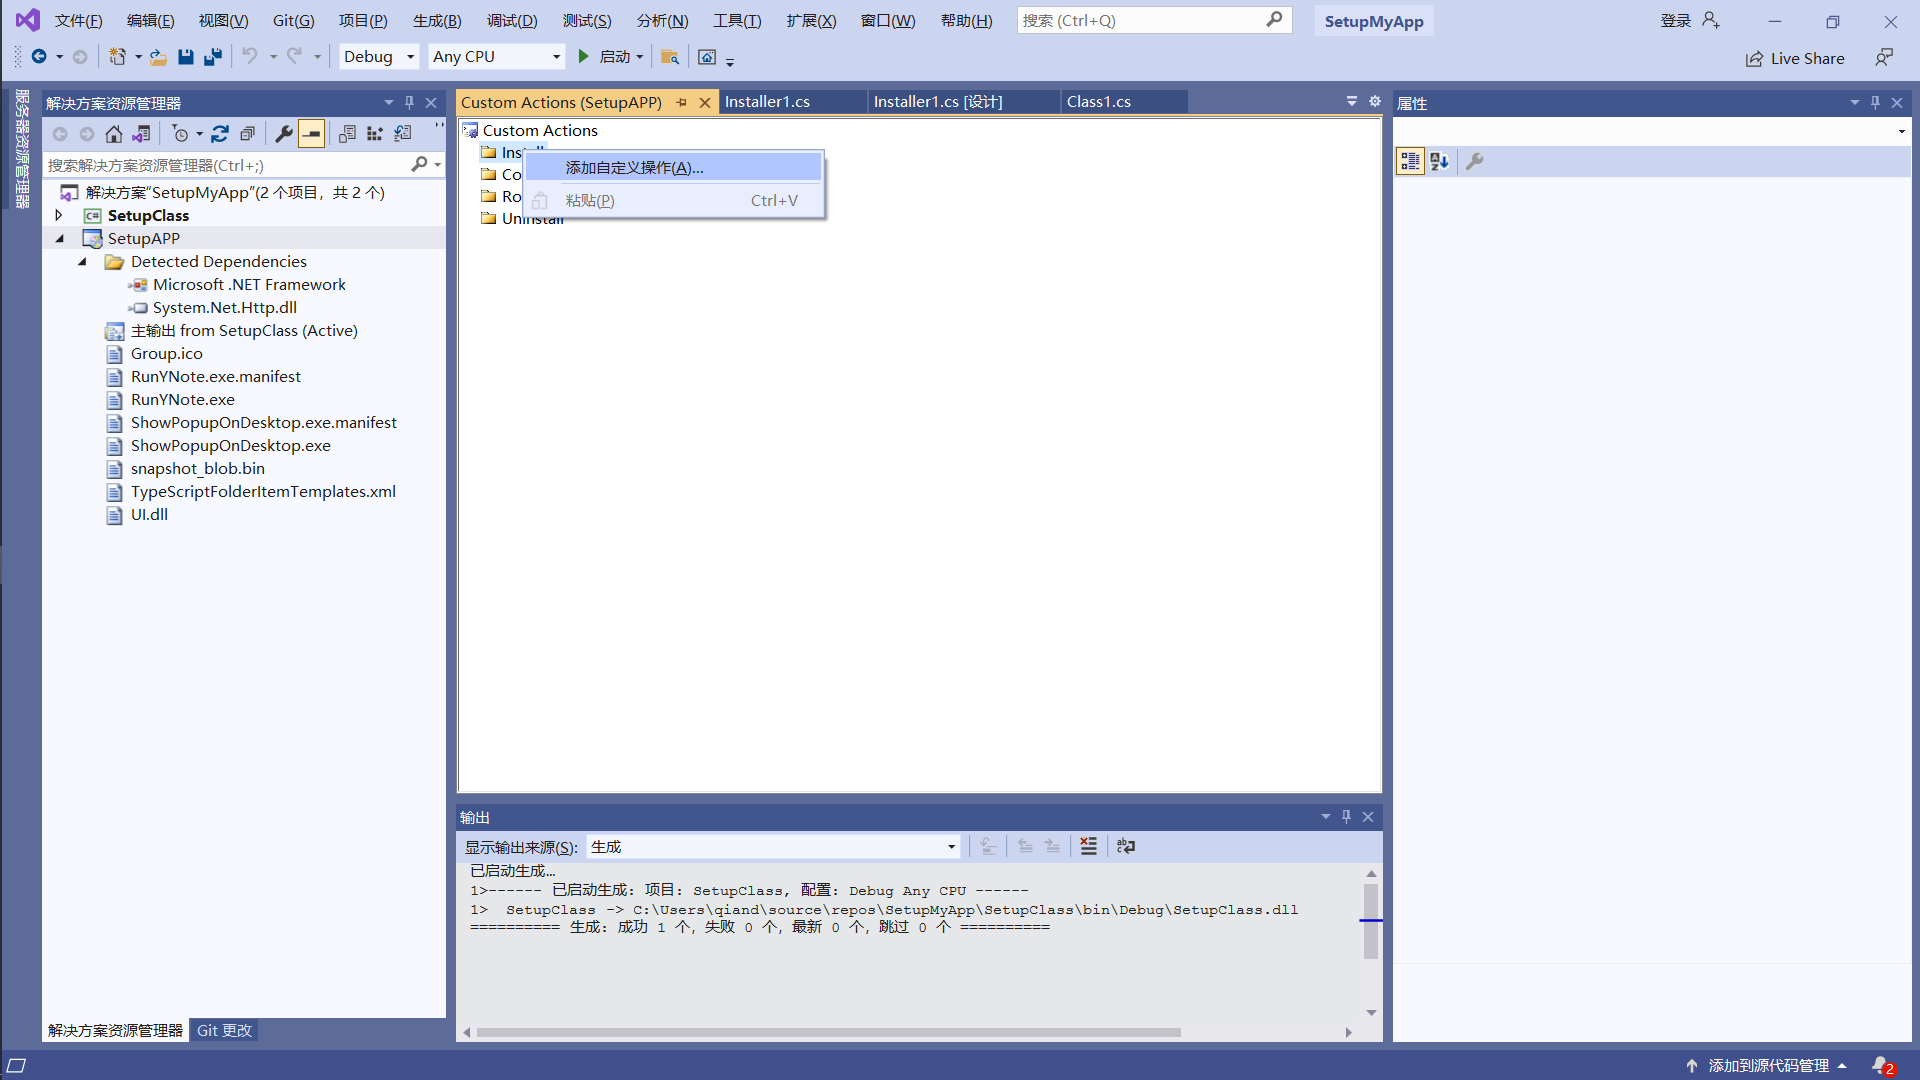Image resolution: width=1920 pixels, height=1080 pixels.
Task: Expand the SetupClass project node
Action: coord(59,215)
